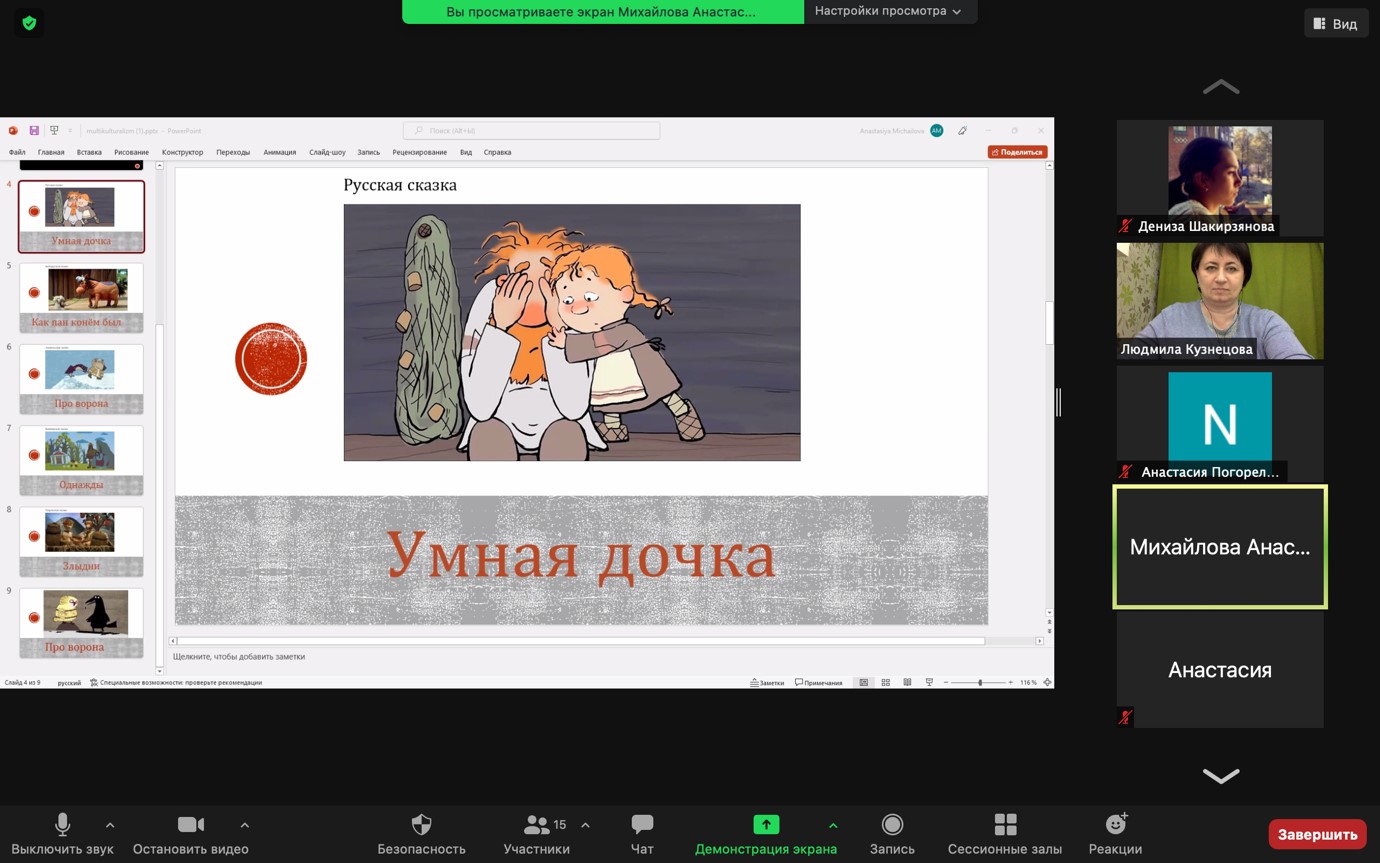Fit slide to window icon at the right of the status bar

tap(1047, 682)
